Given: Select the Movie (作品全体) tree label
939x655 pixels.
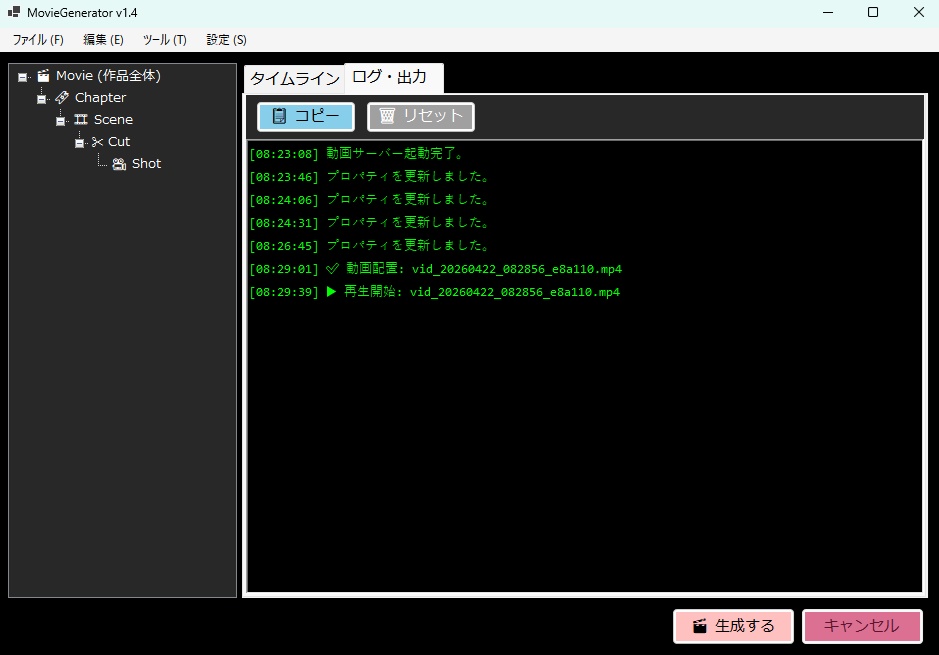Looking at the screenshot, I should (x=108, y=76).
